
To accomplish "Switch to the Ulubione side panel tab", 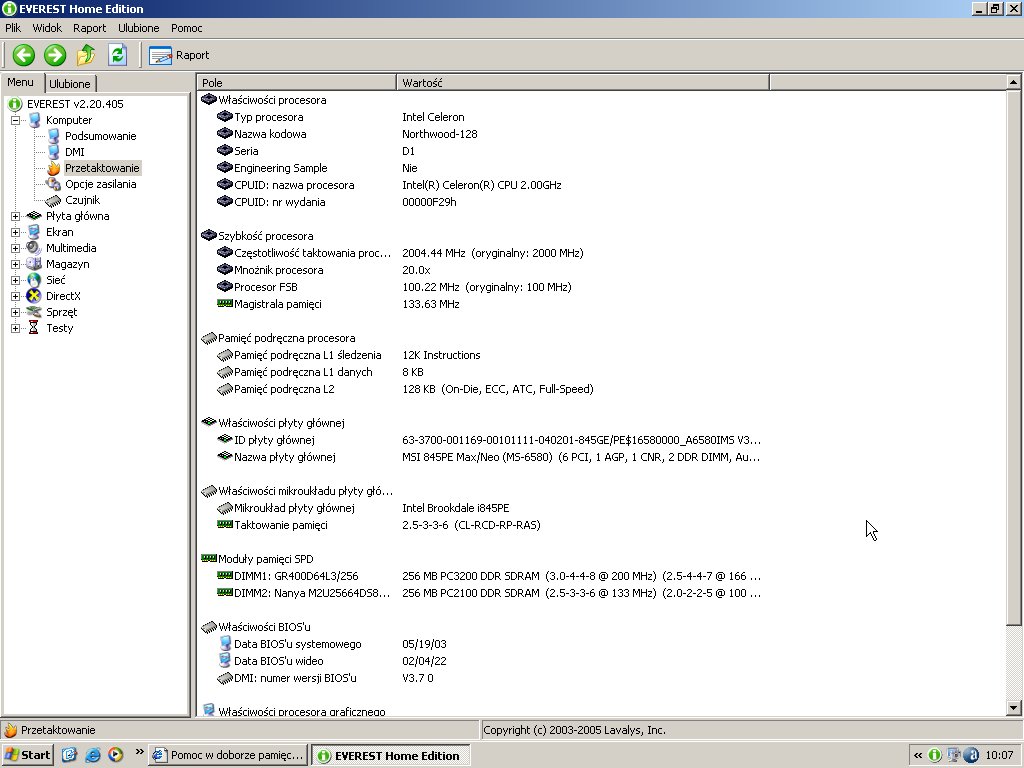I will point(70,84).
